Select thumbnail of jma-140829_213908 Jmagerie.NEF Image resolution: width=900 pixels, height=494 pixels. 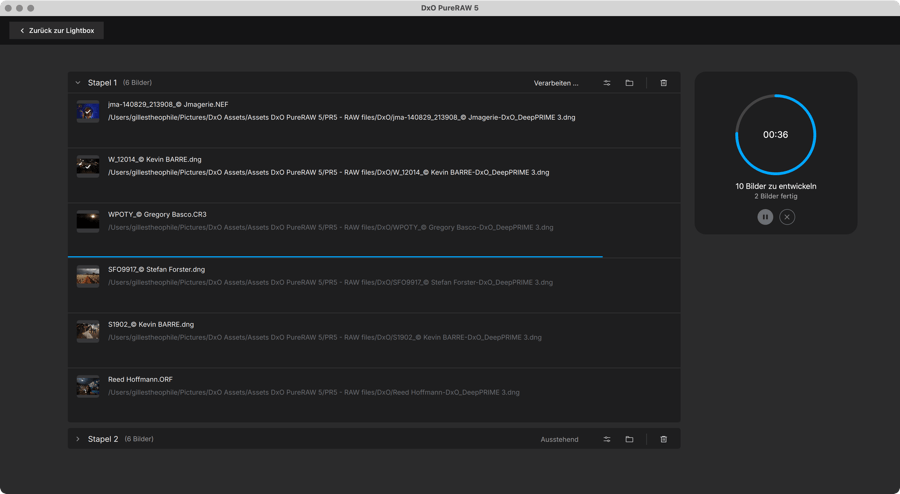(x=88, y=111)
